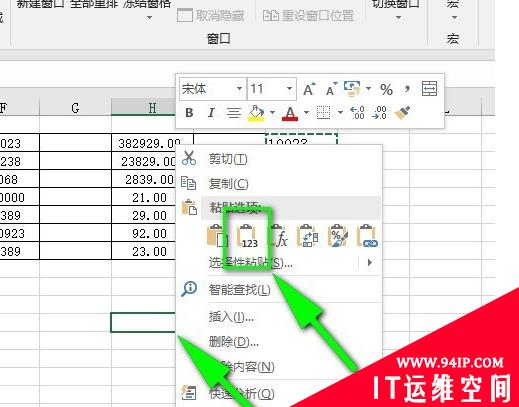Click Format Painter brush icon
Viewport: 519px width, 407px height.
pyautogui.click(x=402, y=113)
